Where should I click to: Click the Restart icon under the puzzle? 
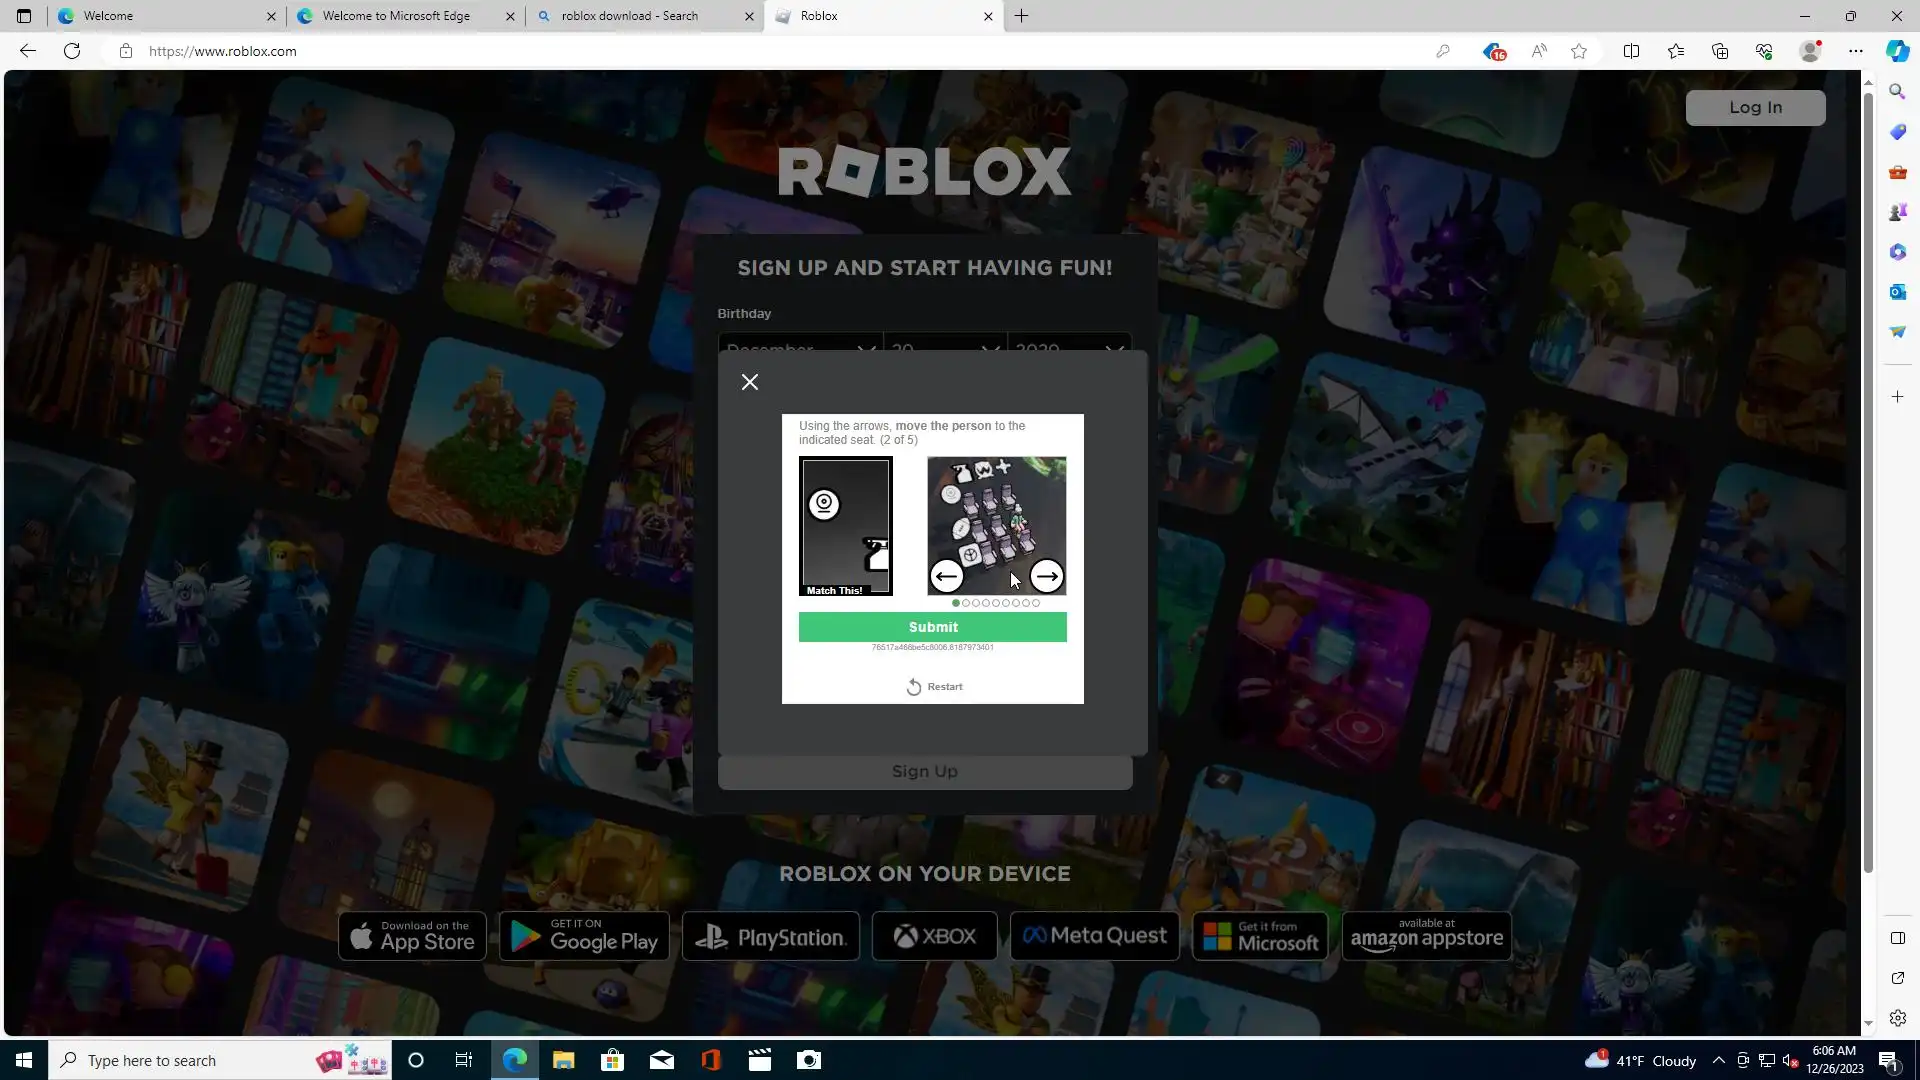pos(914,687)
